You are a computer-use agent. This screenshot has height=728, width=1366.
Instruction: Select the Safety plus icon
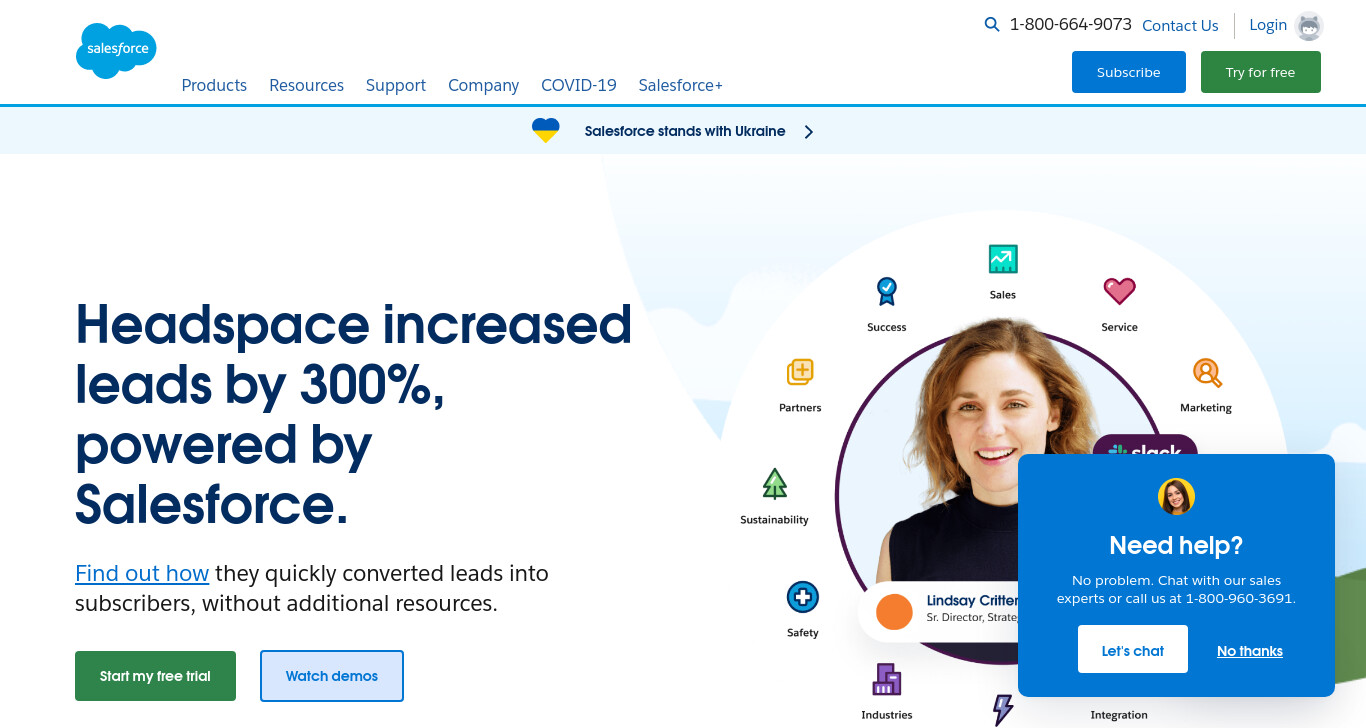tap(803, 598)
